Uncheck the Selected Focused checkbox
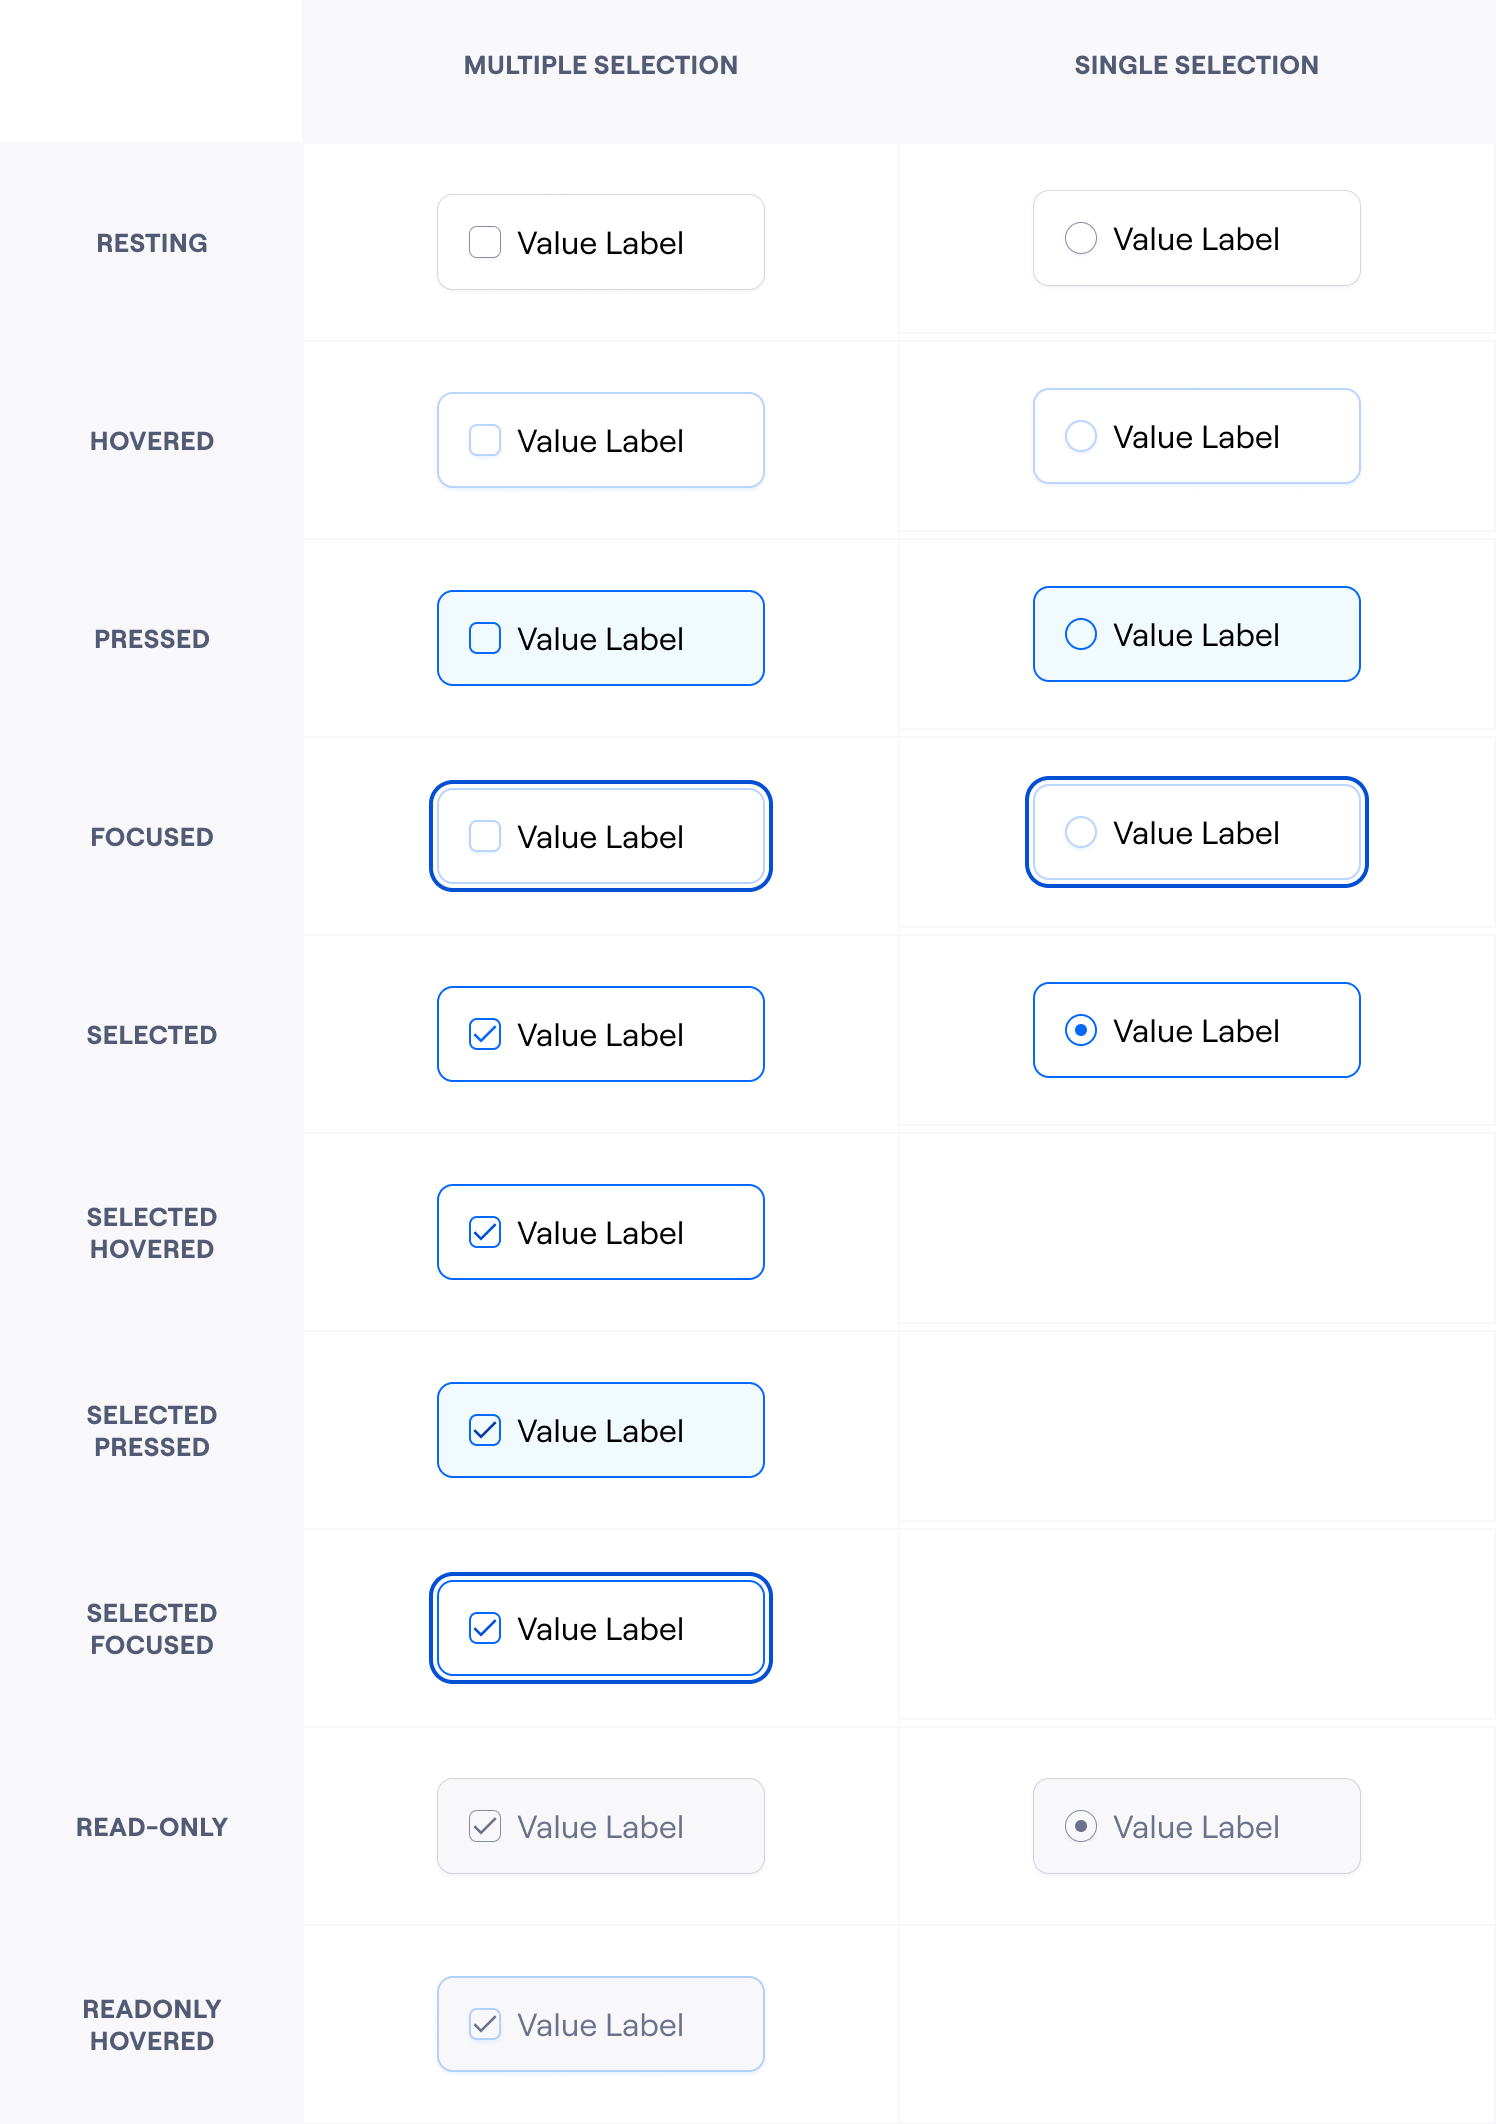 (485, 1628)
